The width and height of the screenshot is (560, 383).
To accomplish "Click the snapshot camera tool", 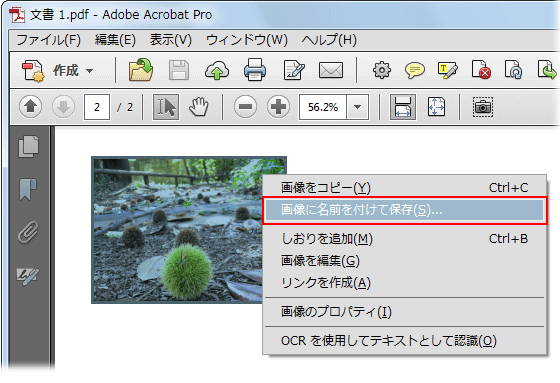I will pyautogui.click(x=483, y=107).
